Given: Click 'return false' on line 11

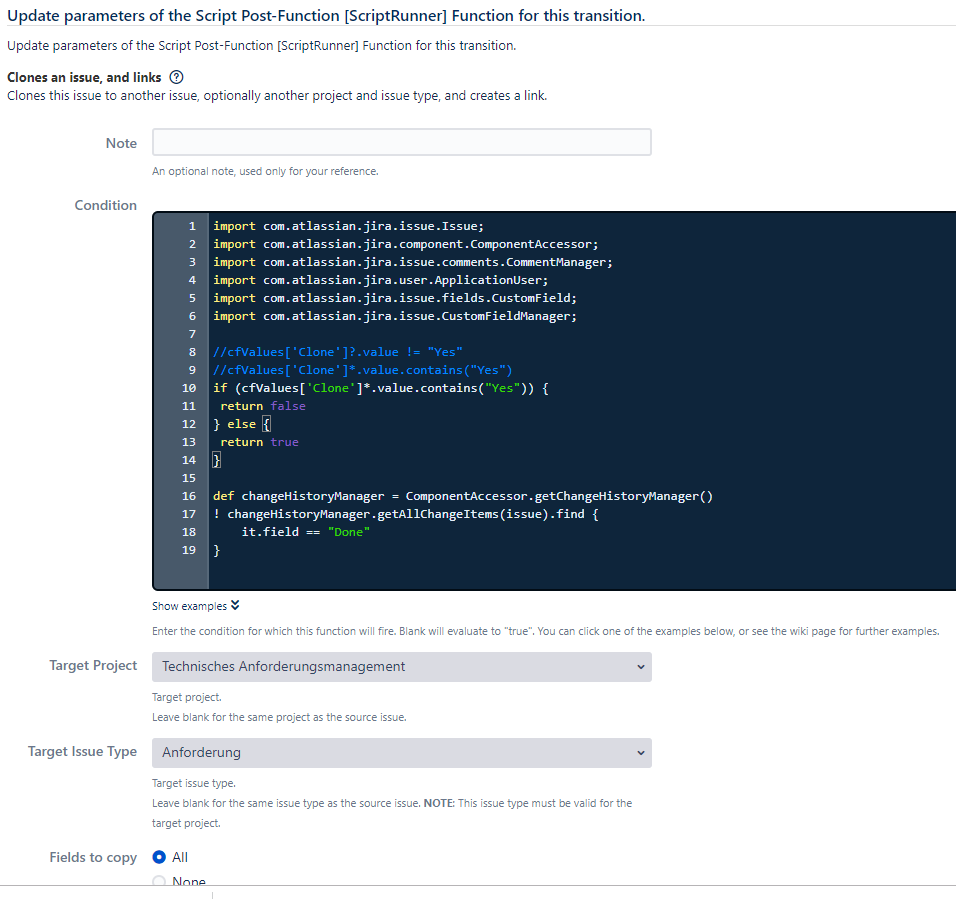Looking at the screenshot, I should point(263,406).
